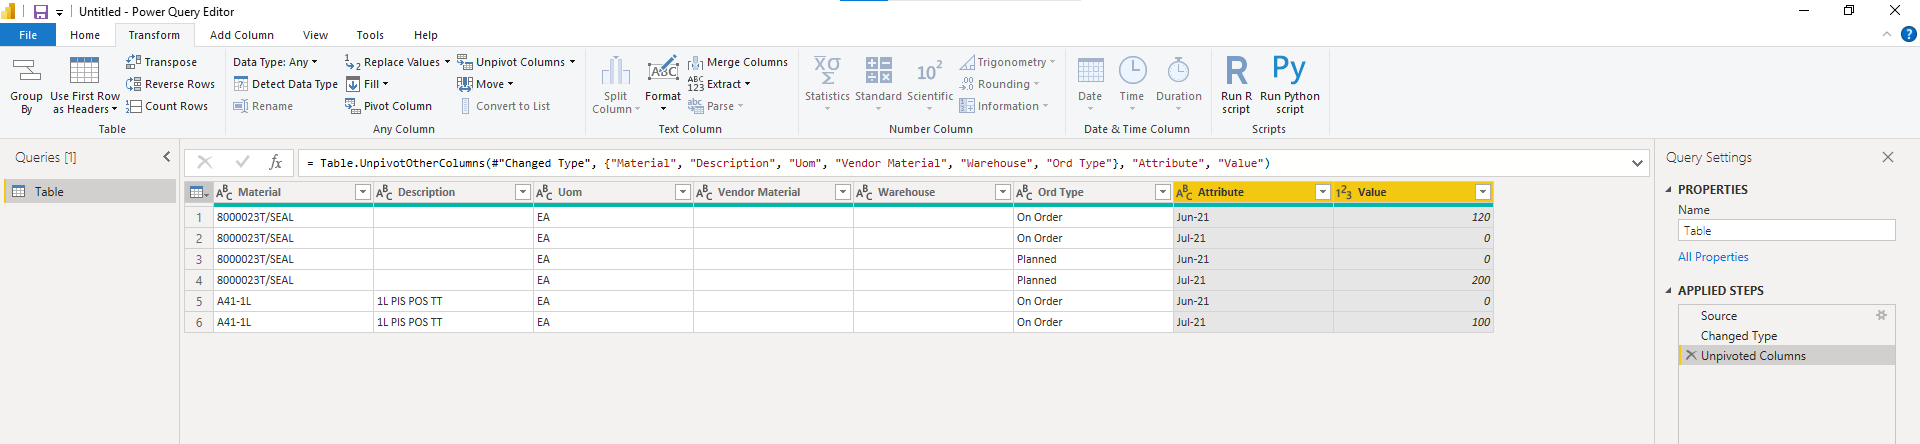Viewport: 1920px width, 444px height.
Task: Click Pivot Column
Action: coord(389,106)
